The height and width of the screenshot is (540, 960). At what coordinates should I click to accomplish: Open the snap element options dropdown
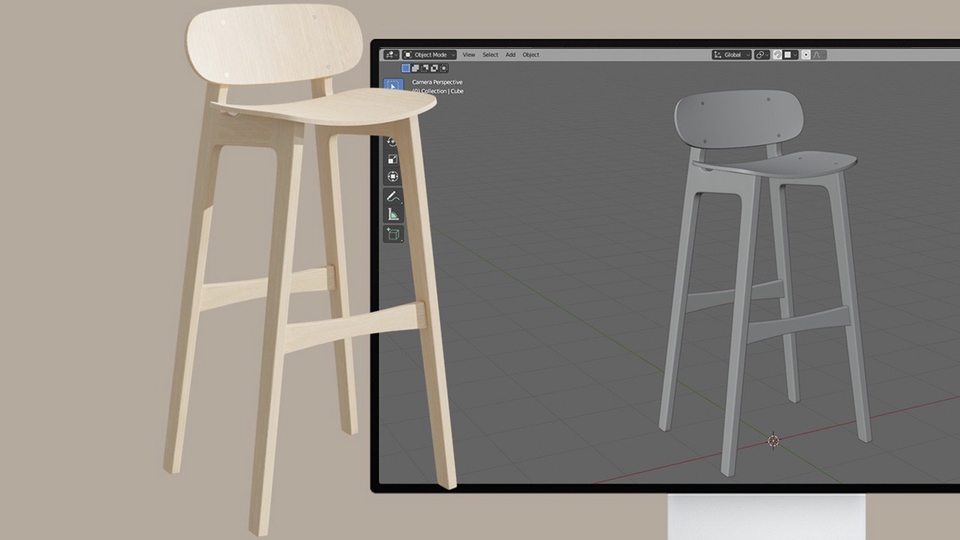click(790, 54)
